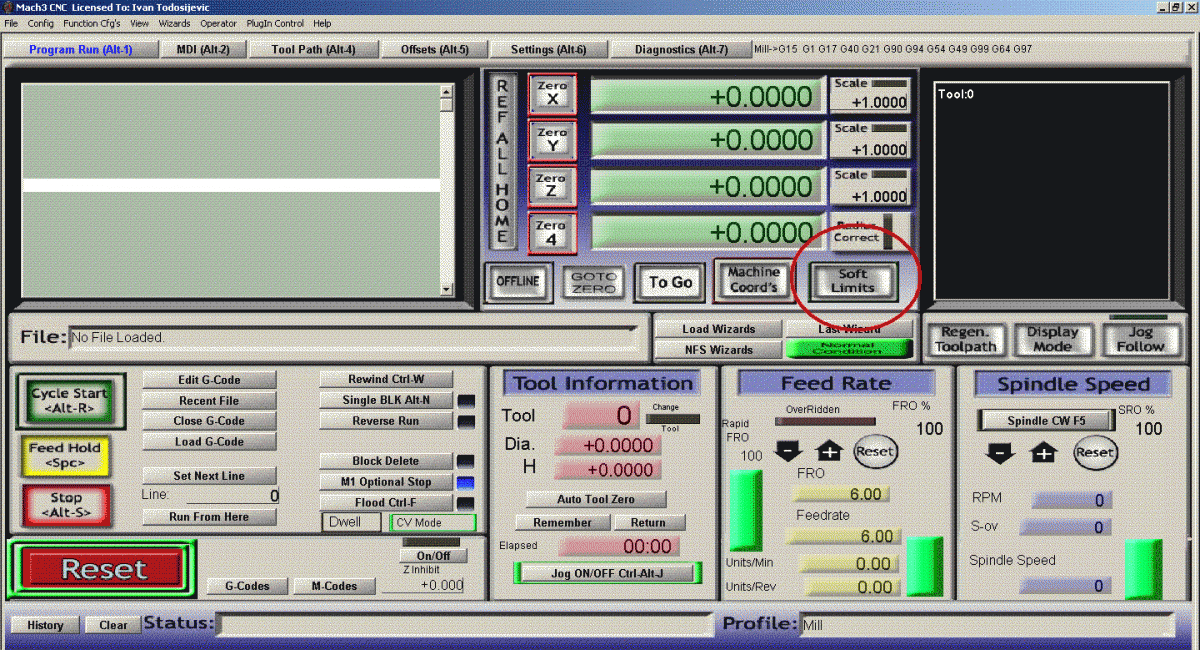The height and width of the screenshot is (650, 1200).
Task: Toggle Flood Ctrl-F coolant
Action: [x=386, y=503]
